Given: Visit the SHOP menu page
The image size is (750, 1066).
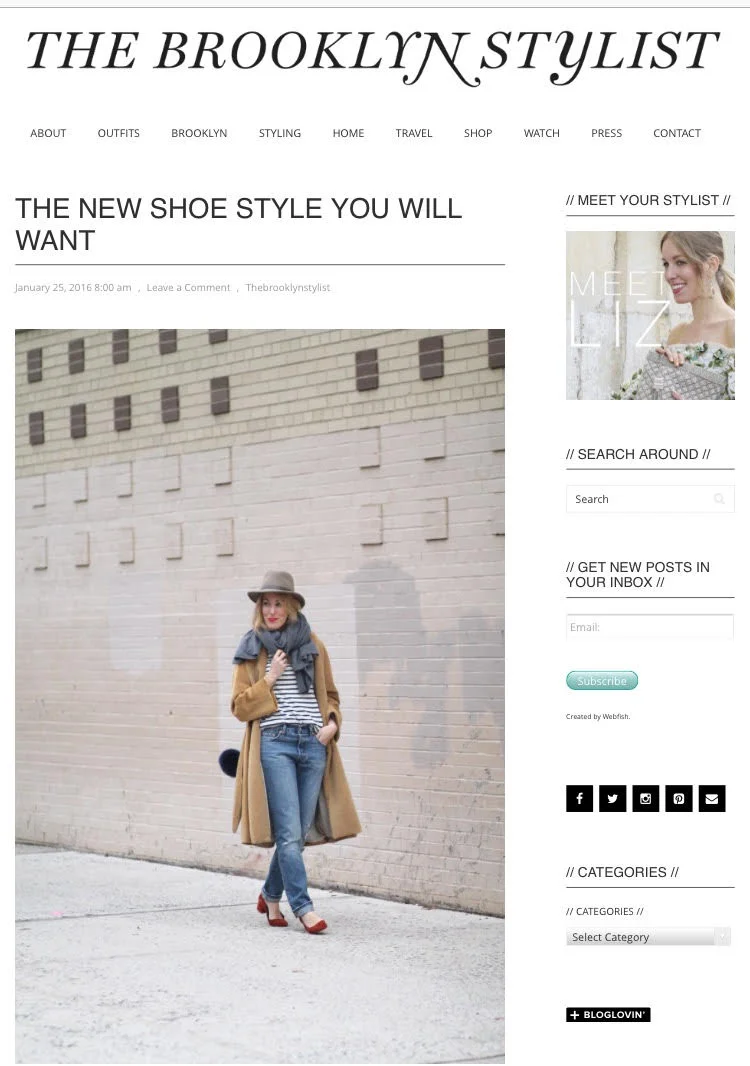Looking at the screenshot, I should [x=478, y=133].
